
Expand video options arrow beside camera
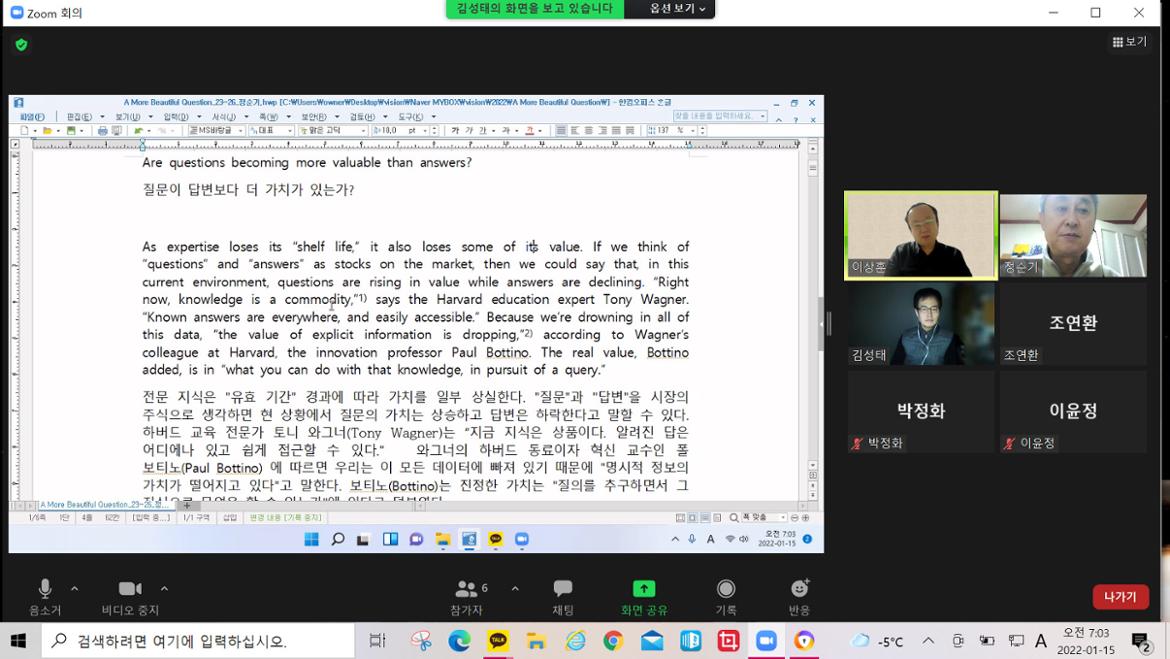click(x=164, y=589)
